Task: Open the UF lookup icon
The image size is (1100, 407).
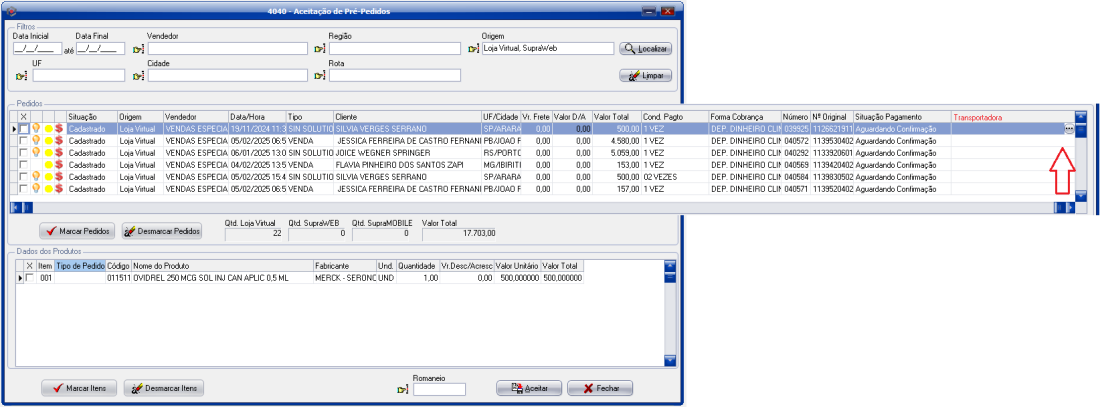Action: point(21,75)
